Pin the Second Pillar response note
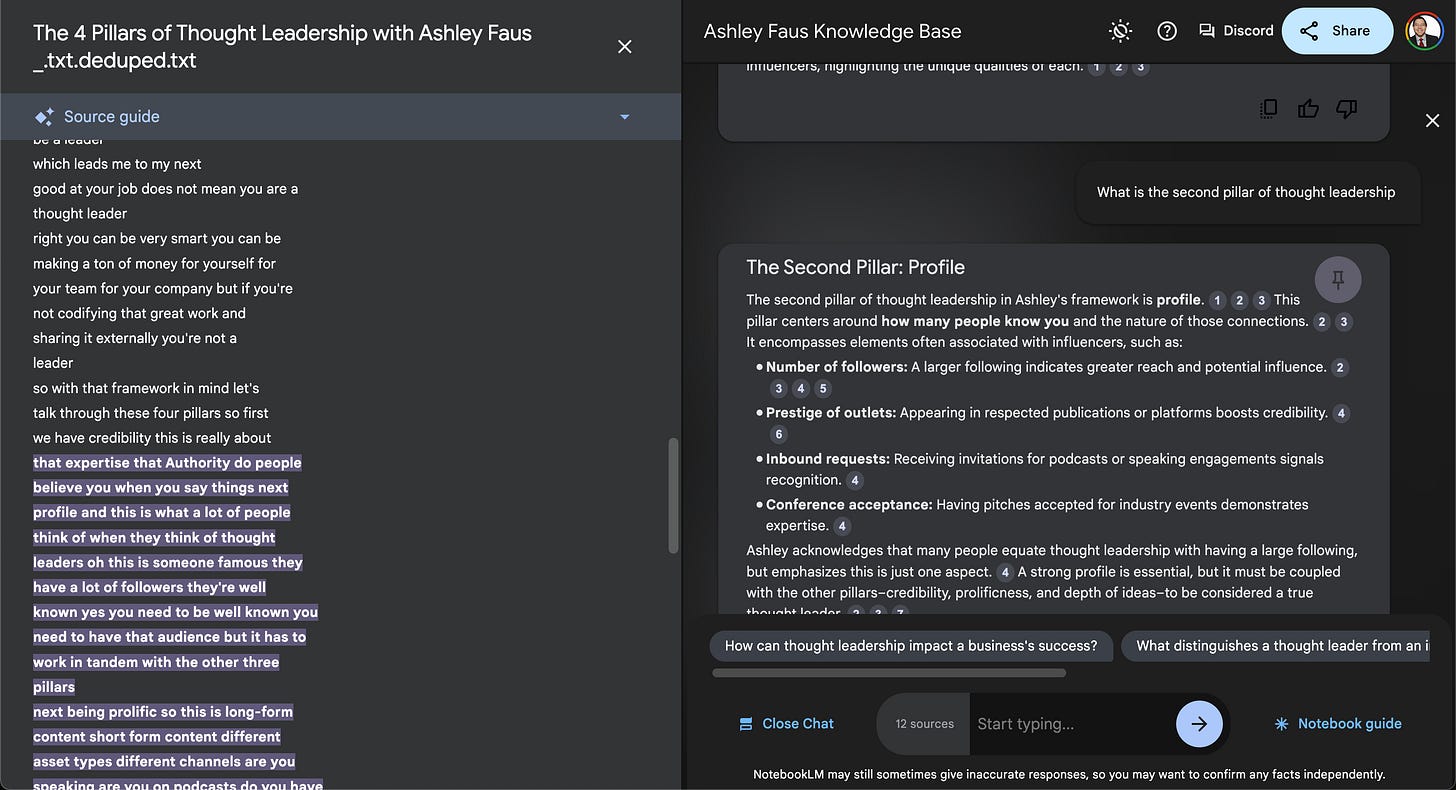 coord(1338,280)
